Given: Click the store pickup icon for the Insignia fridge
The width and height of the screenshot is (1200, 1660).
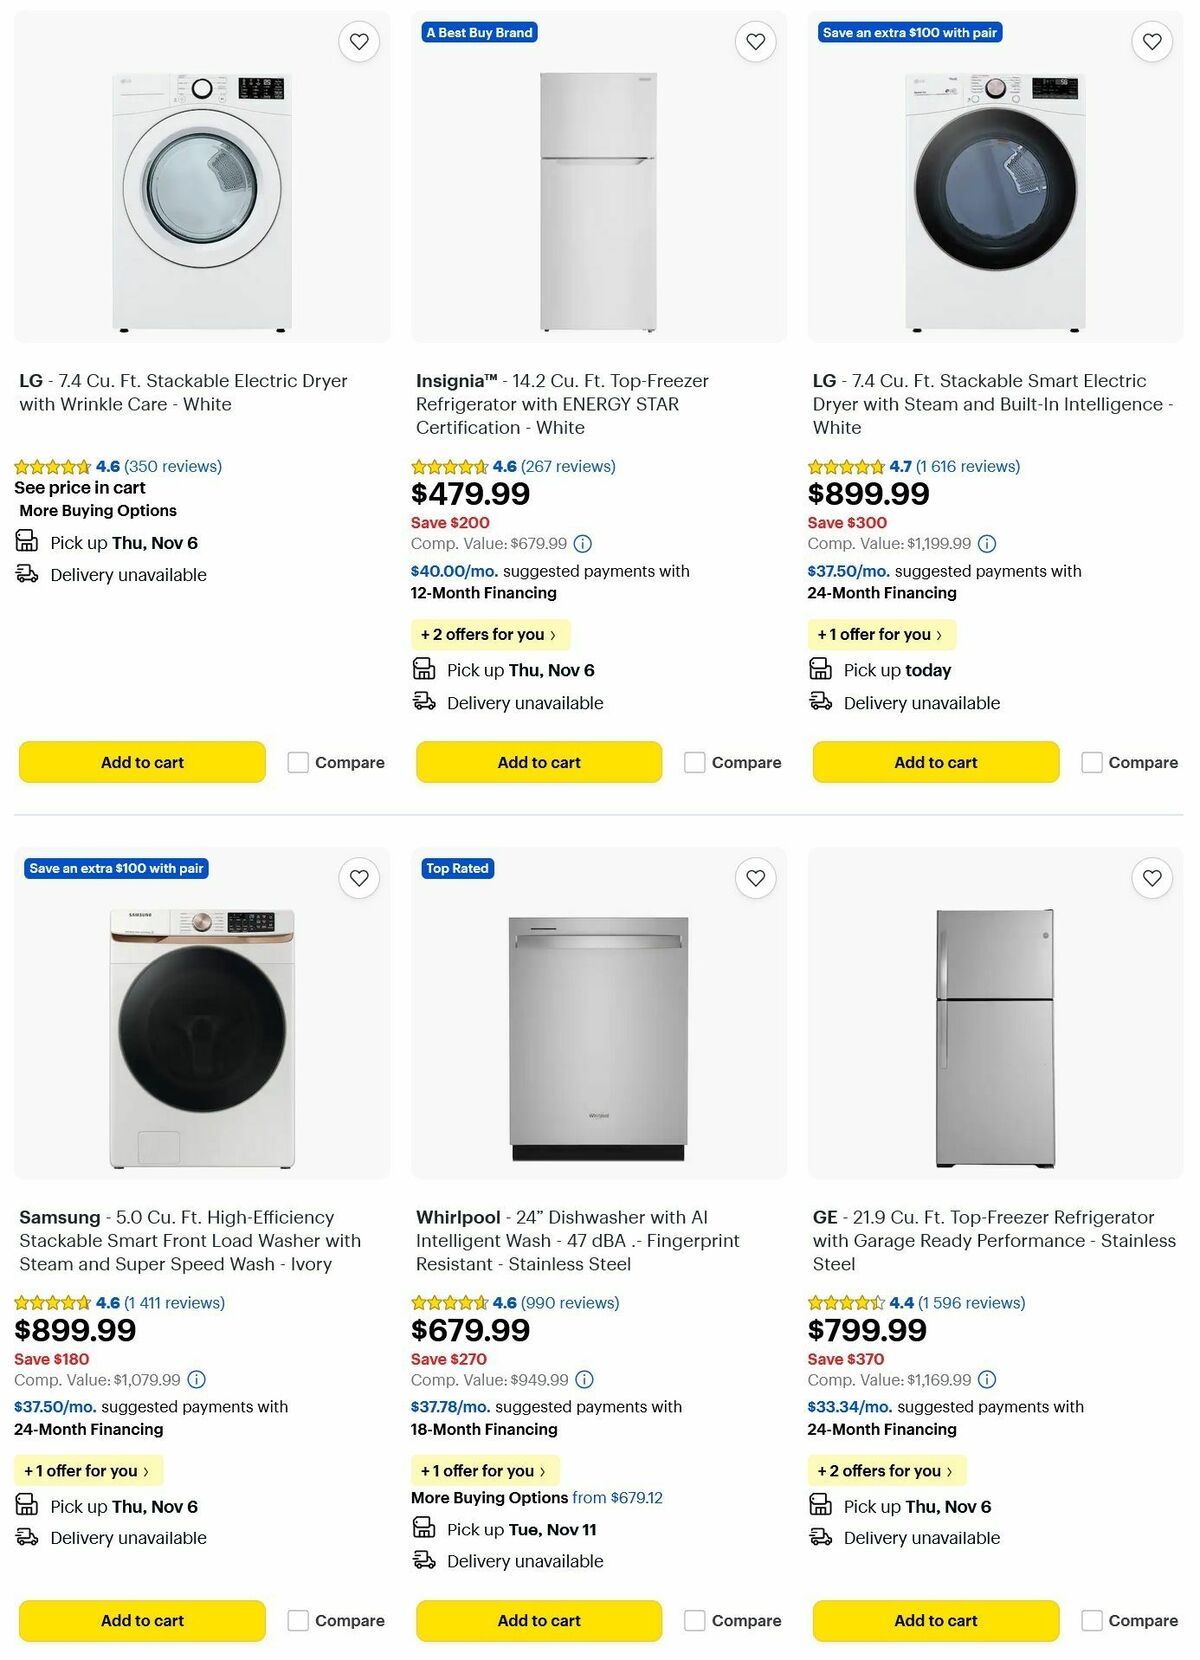Looking at the screenshot, I should (x=423, y=669).
